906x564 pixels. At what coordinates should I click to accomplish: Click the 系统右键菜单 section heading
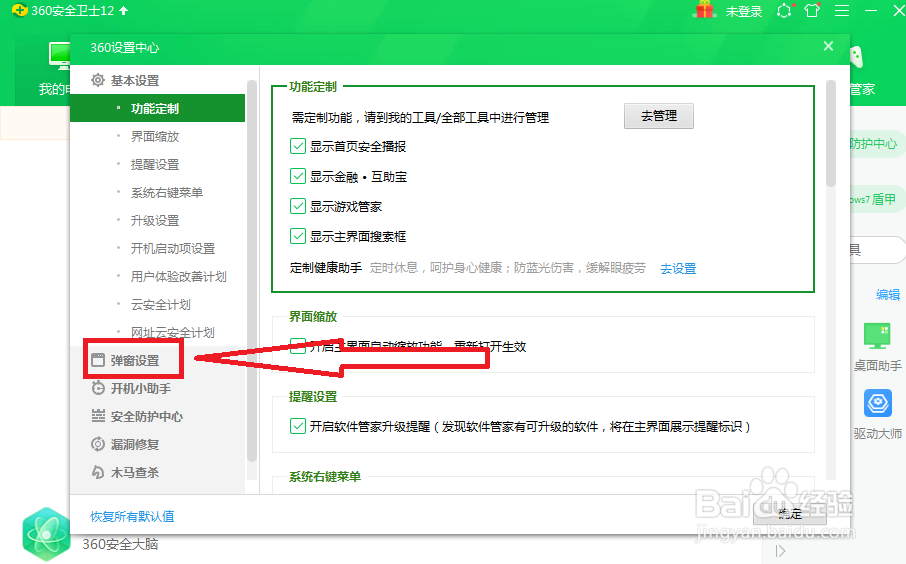coord(325,477)
